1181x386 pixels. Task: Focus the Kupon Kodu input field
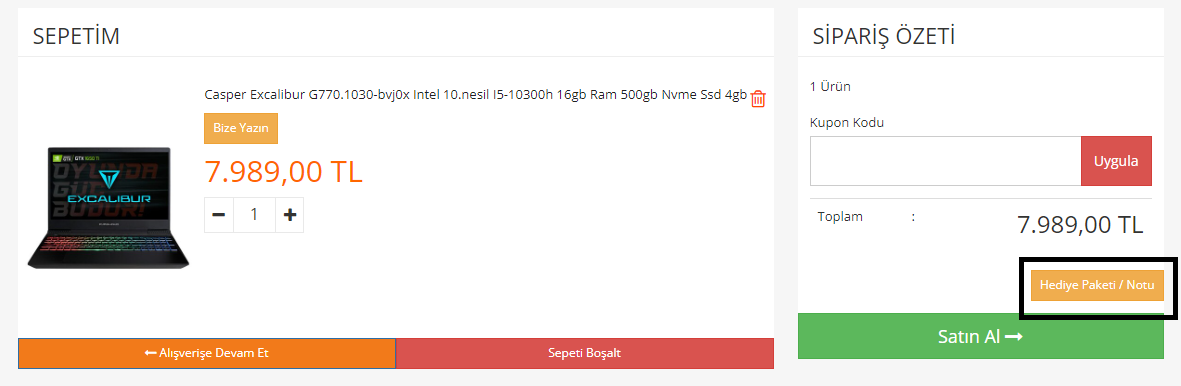pyautogui.click(x=945, y=161)
